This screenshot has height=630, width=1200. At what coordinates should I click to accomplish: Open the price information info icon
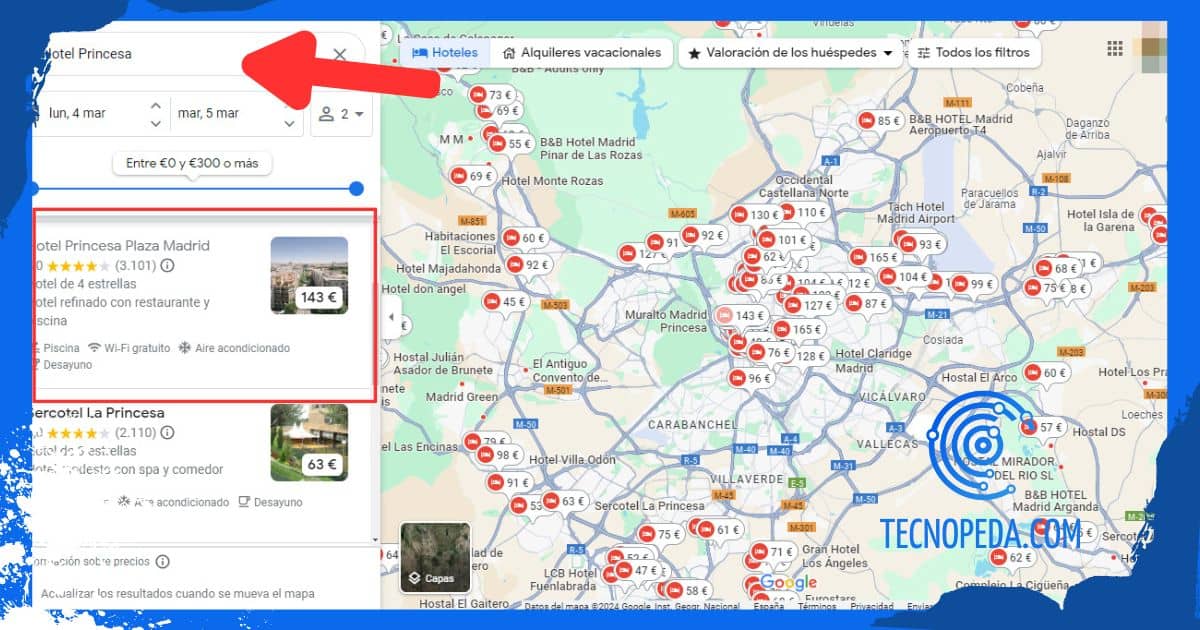[x=162, y=562]
